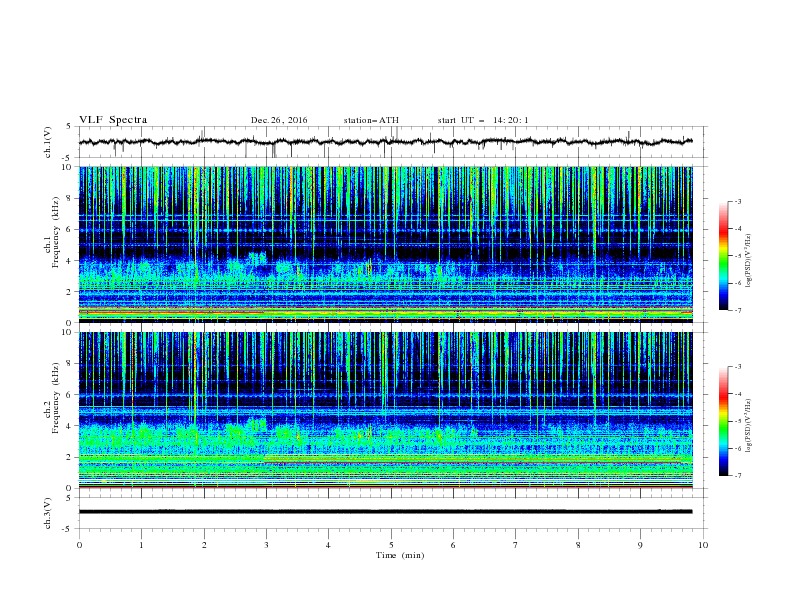Click the ch.1 spectrogram color scale bar

(x=723, y=256)
